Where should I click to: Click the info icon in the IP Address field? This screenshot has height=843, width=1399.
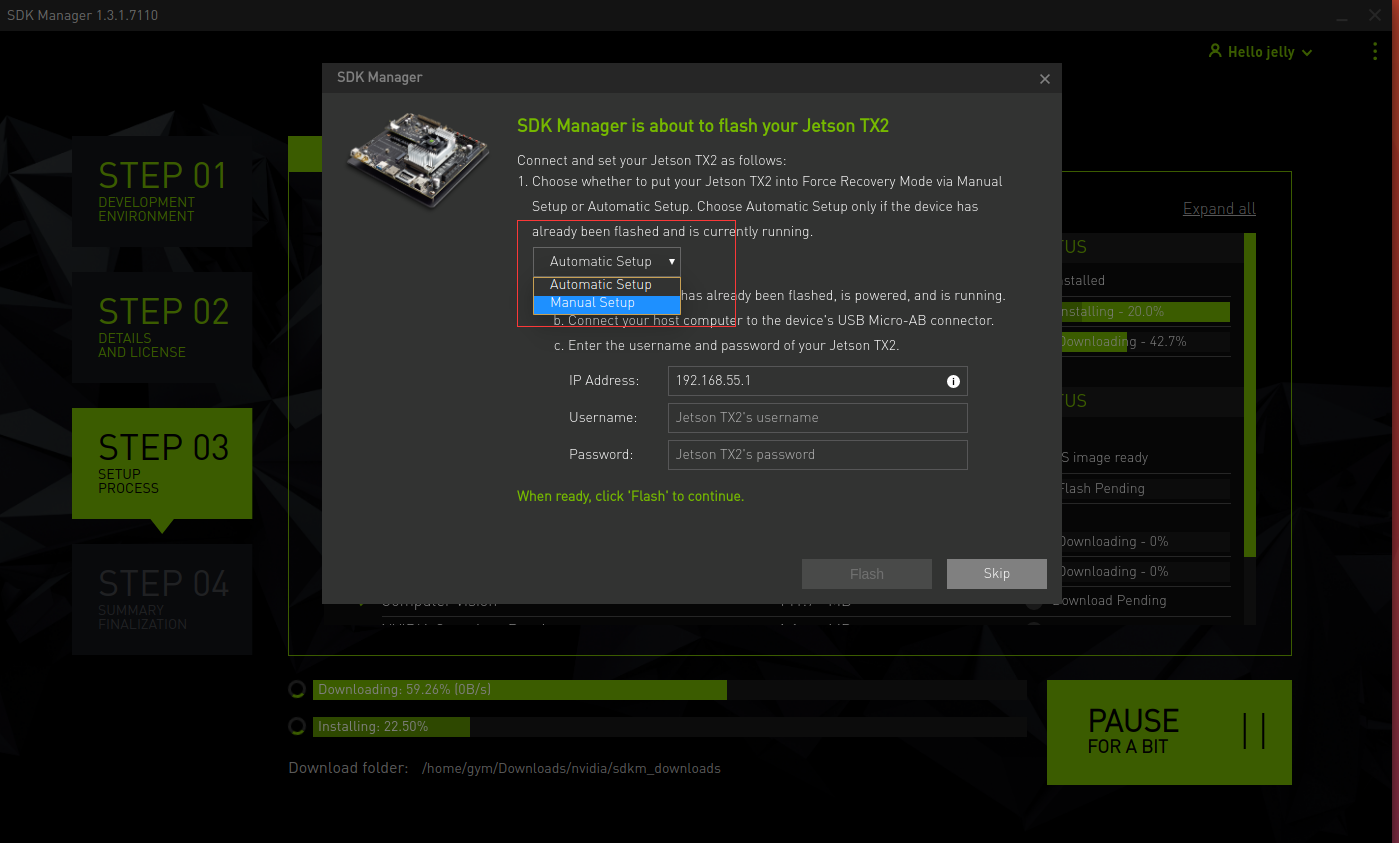point(953,381)
